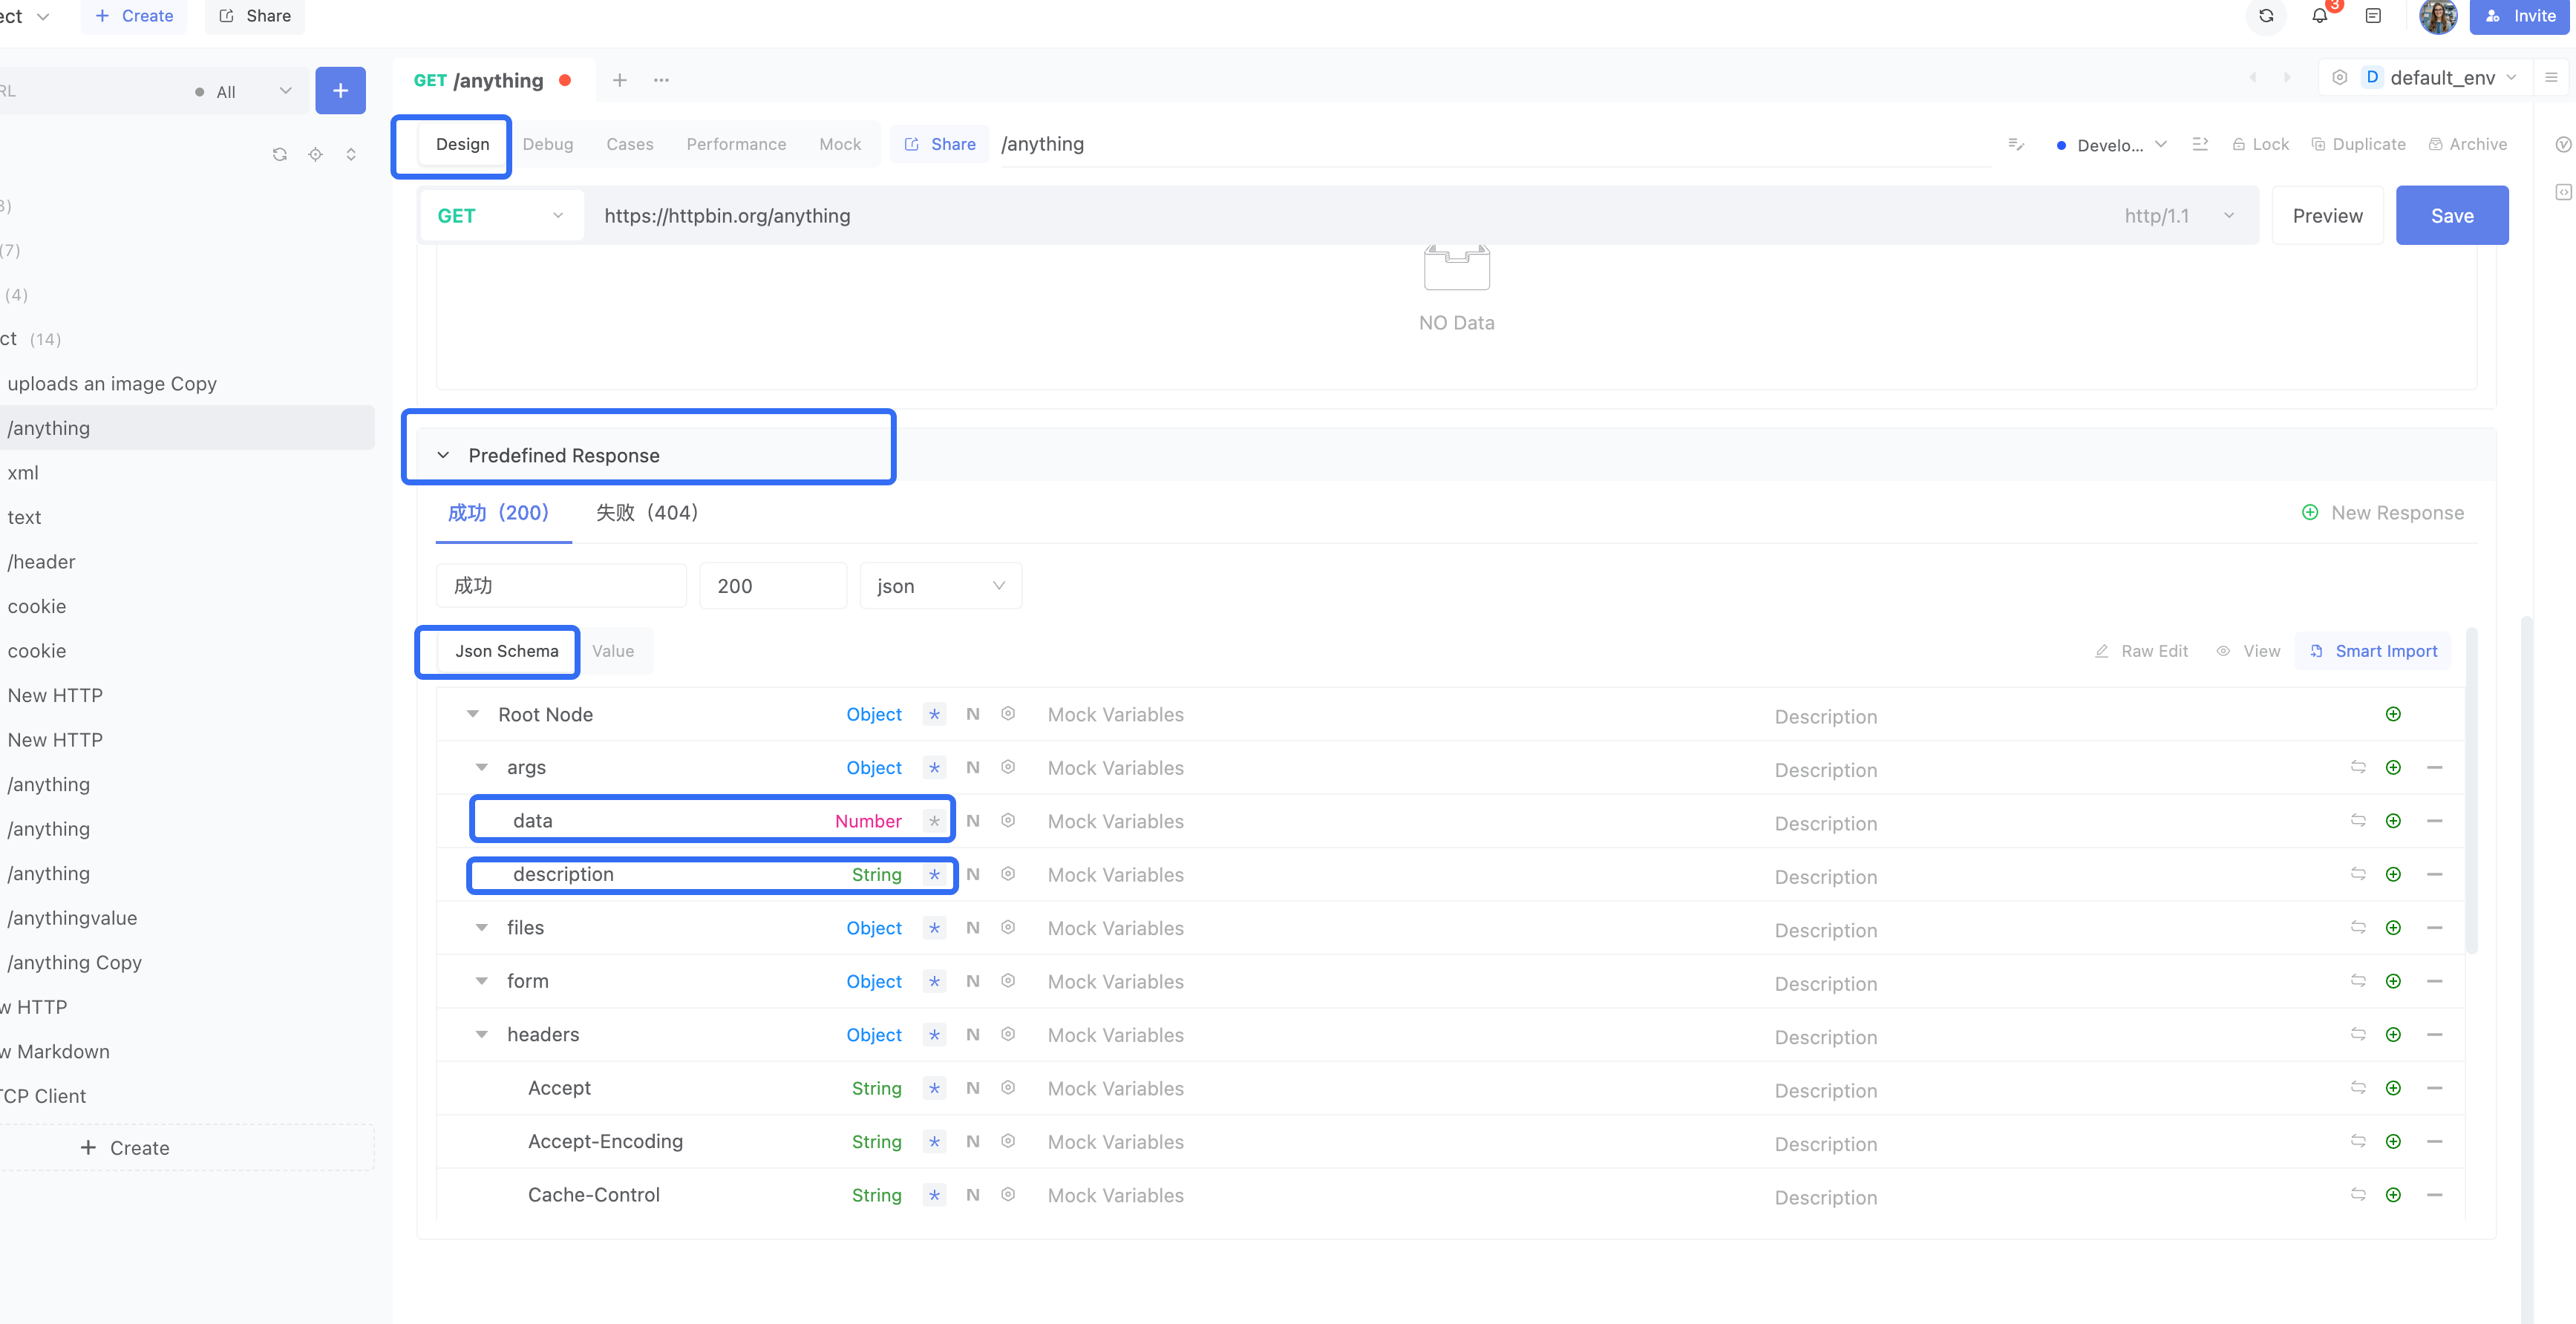Open the json content type dropdown
Image resolution: width=2576 pixels, height=1324 pixels.
click(940, 586)
